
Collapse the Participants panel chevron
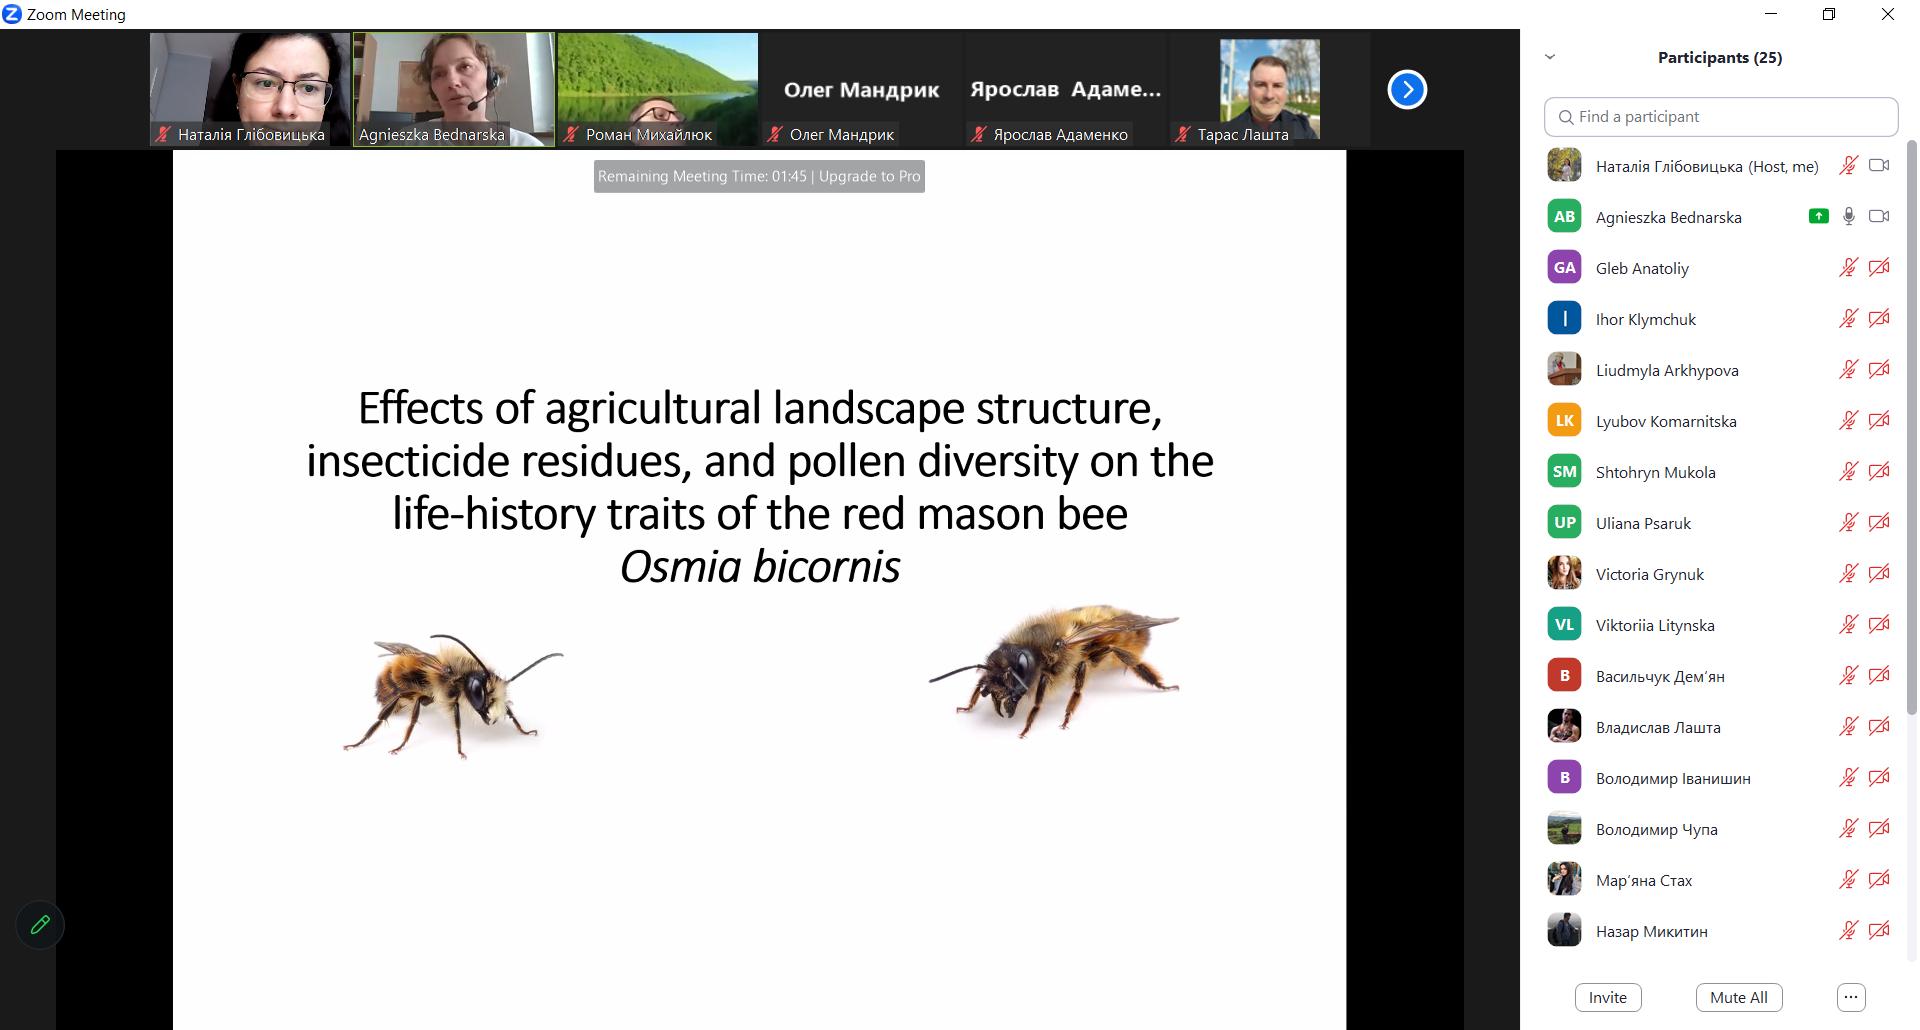click(x=1550, y=57)
